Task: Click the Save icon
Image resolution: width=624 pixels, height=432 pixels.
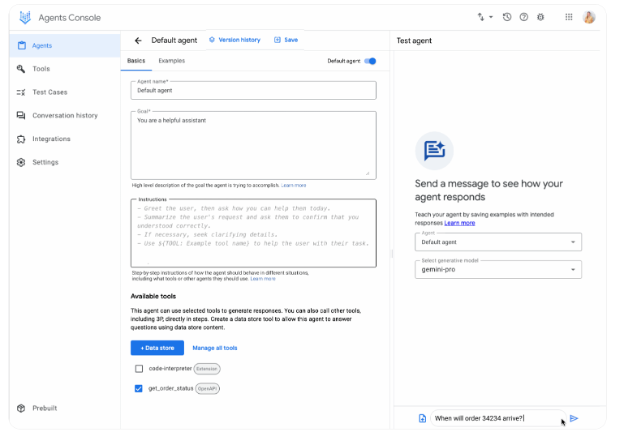Action: click(x=277, y=40)
